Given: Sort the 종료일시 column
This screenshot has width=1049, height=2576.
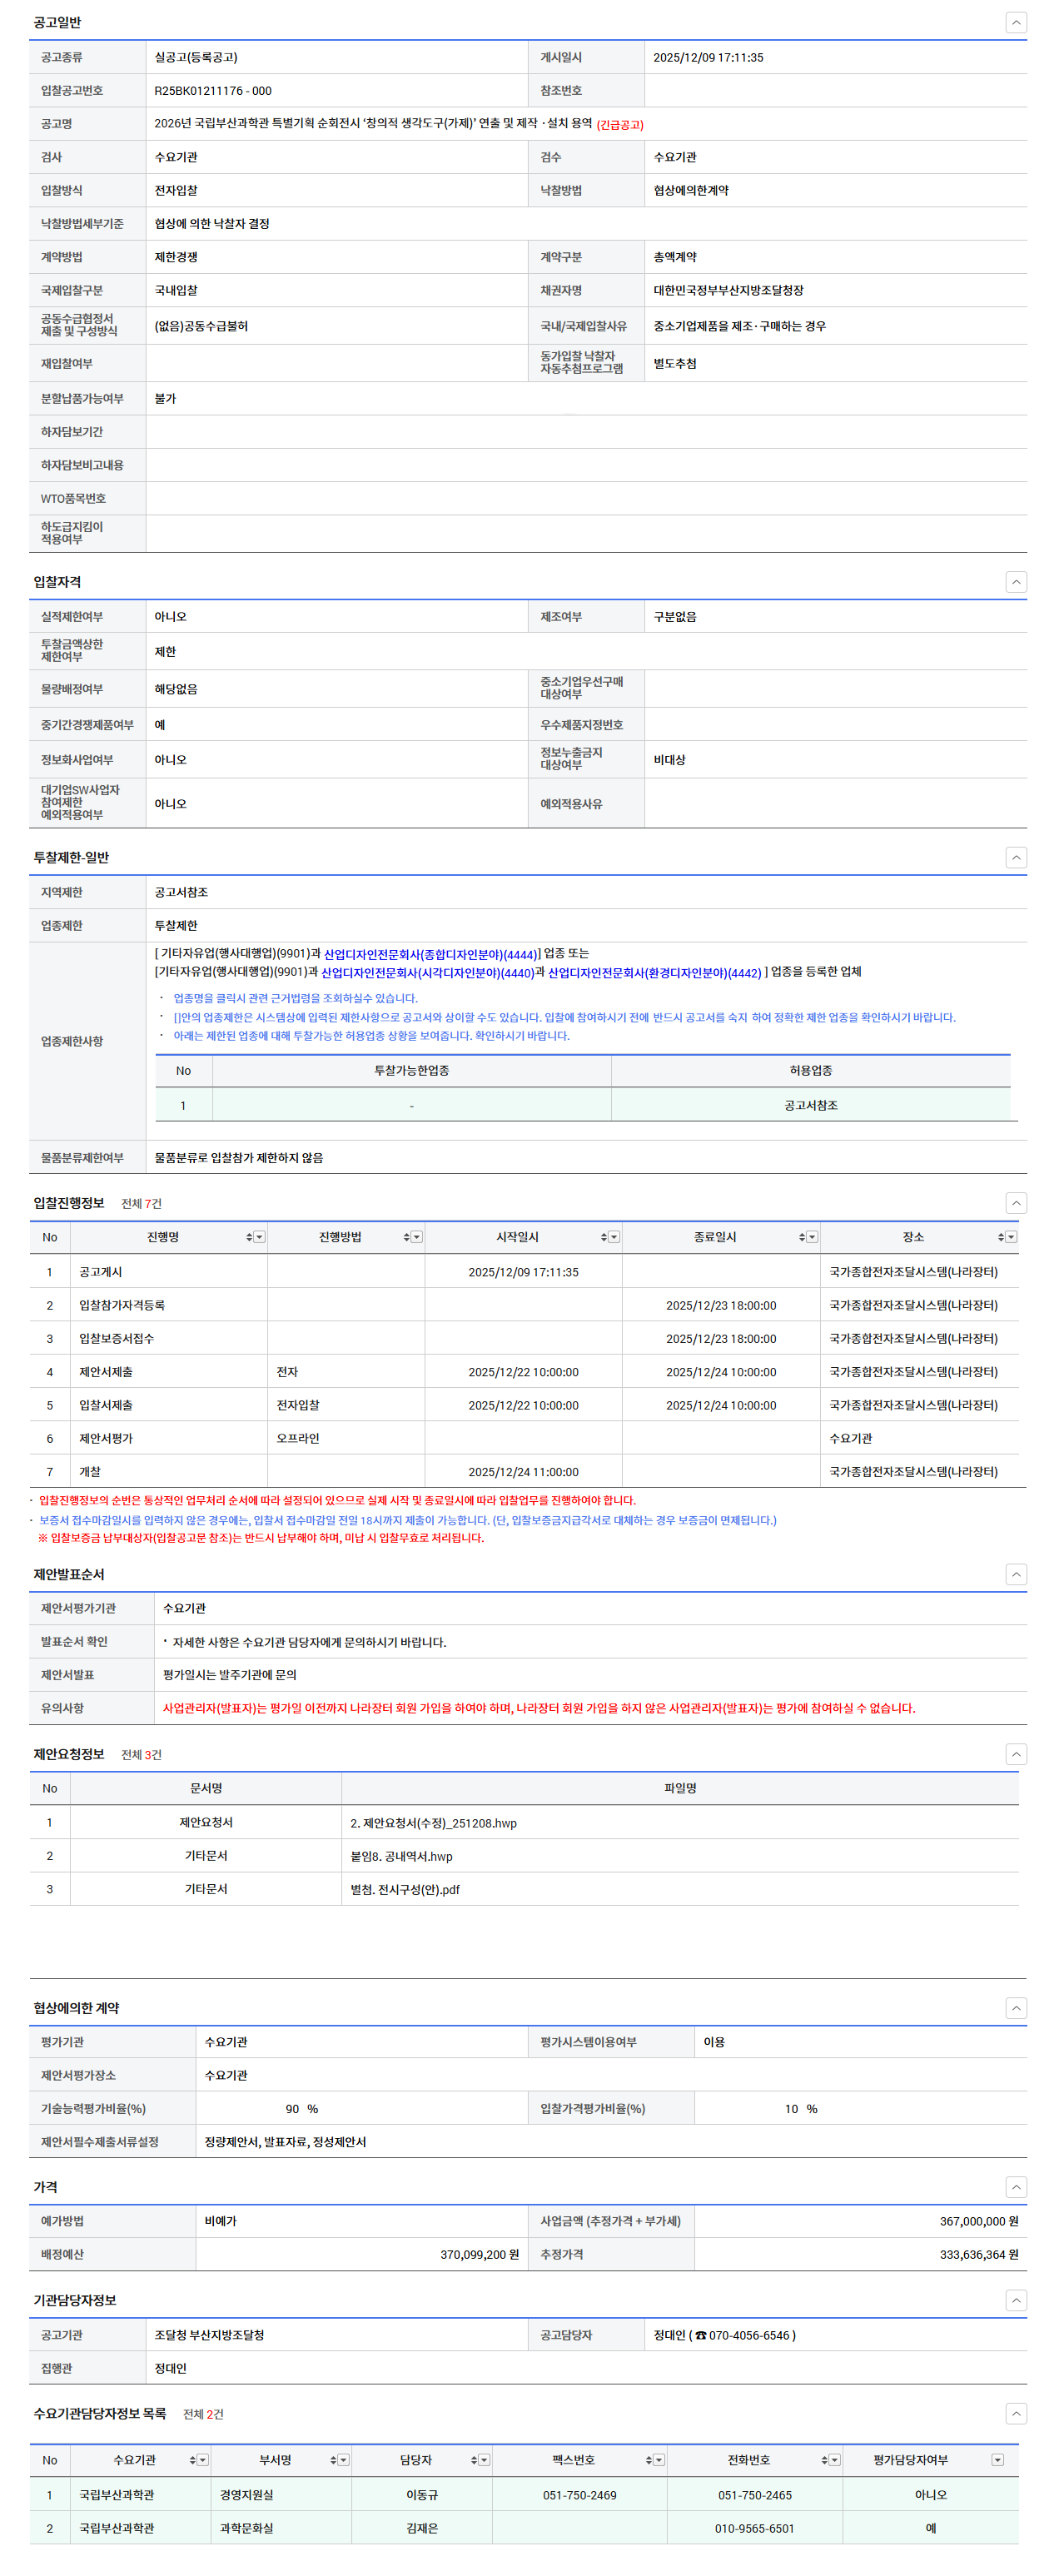Looking at the screenshot, I should coord(801,1237).
